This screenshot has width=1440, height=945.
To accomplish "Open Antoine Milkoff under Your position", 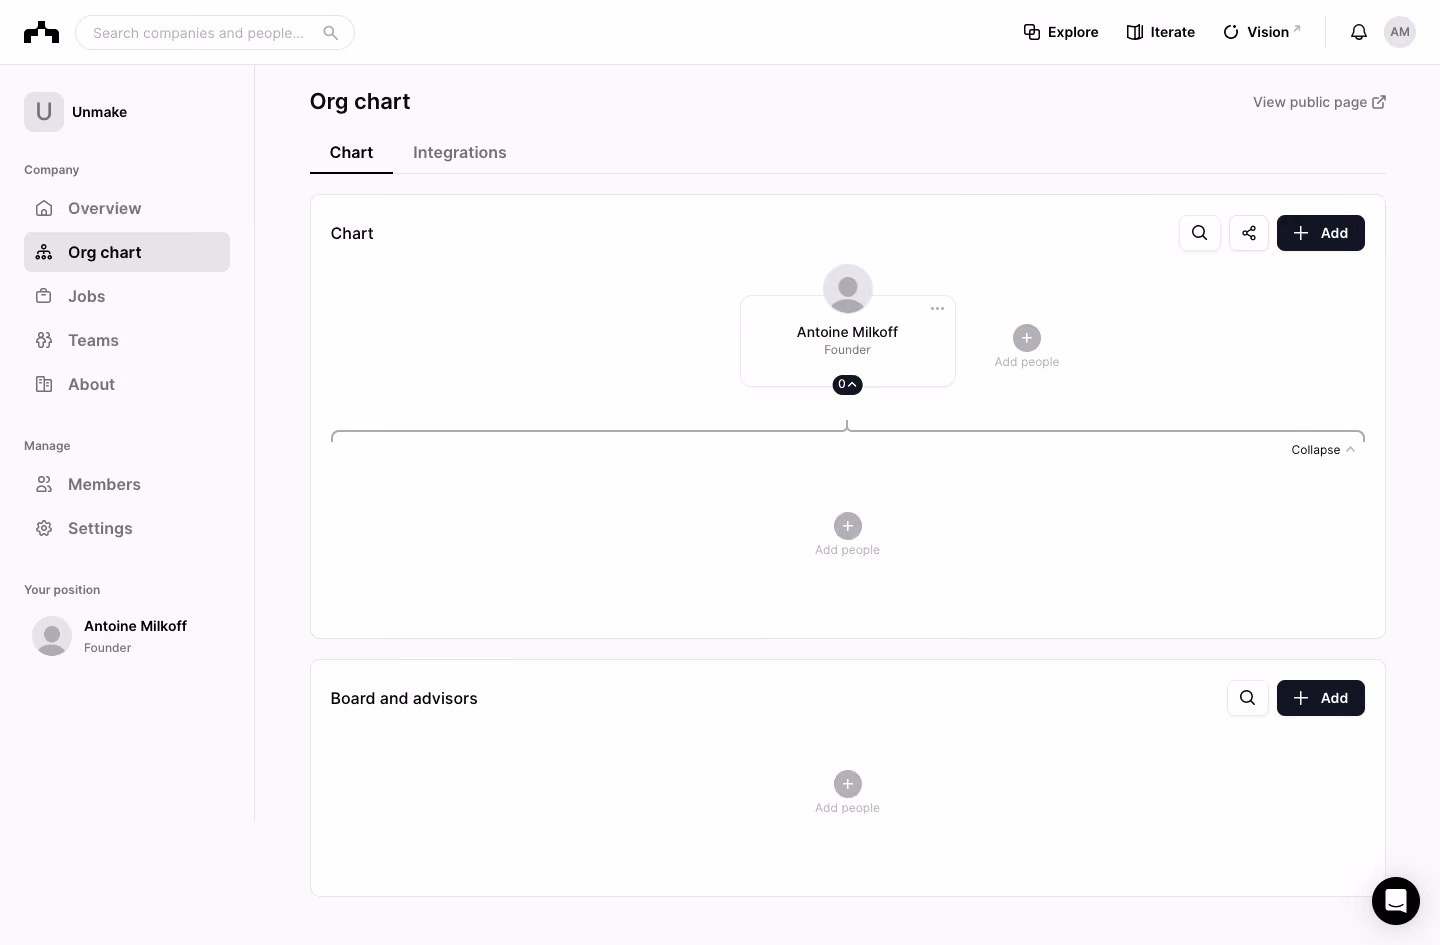I will [127, 636].
